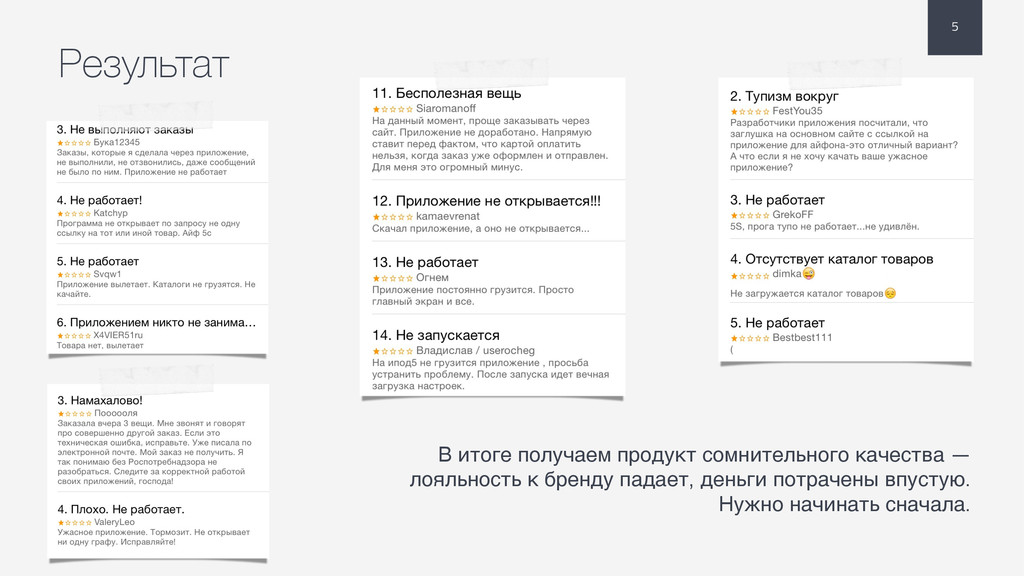
Task: Click star rating beside Svqw1
Action: [74, 275]
